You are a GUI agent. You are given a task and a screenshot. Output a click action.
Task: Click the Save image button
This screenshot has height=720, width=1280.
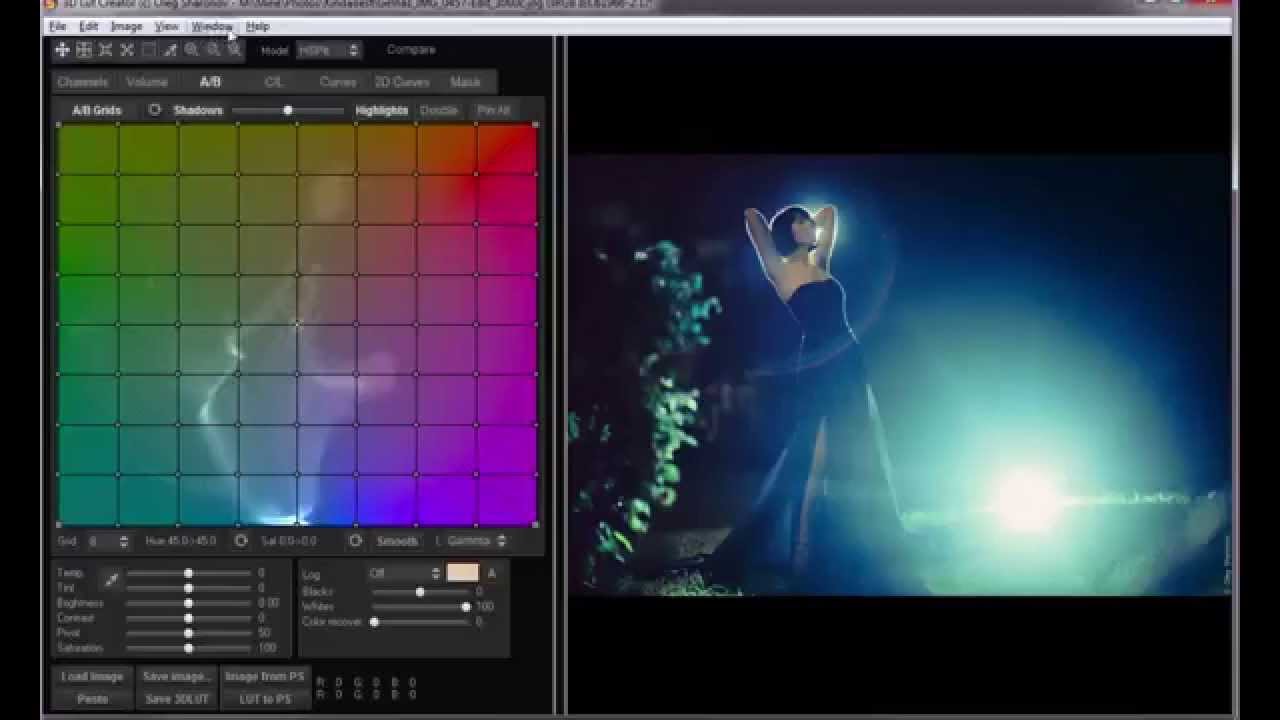(176, 677)
